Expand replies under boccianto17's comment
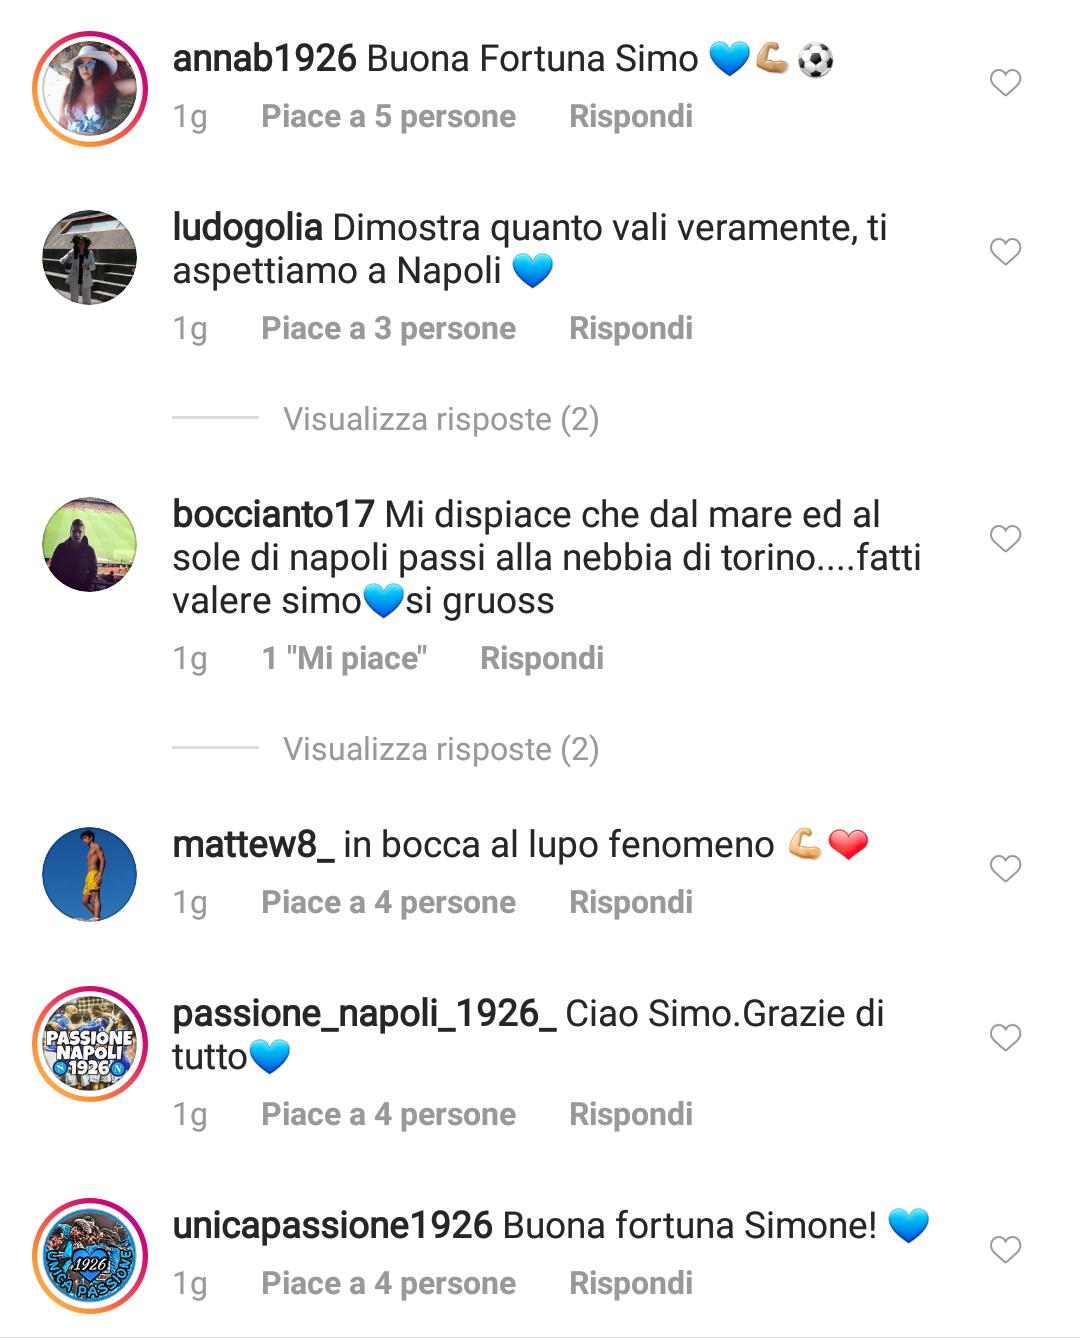The height and width of the screenshot is (1338, 1080). coord(441,749)
